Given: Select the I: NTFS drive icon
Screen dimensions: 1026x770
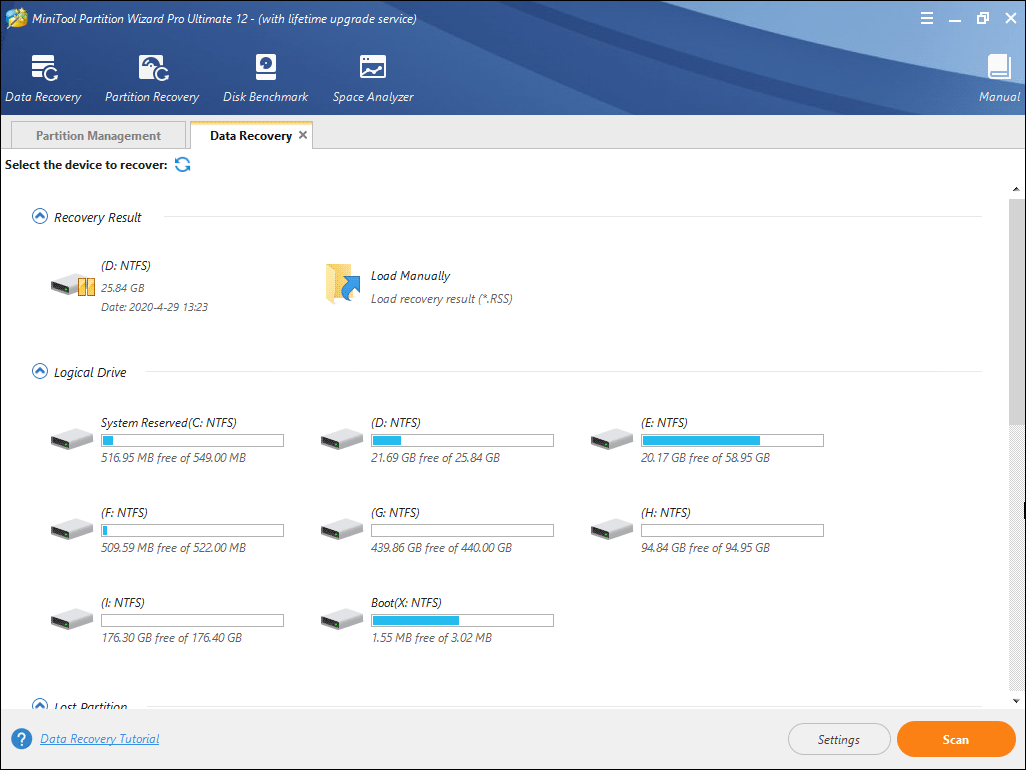Looking at the screenshot, I should point(72,619).
